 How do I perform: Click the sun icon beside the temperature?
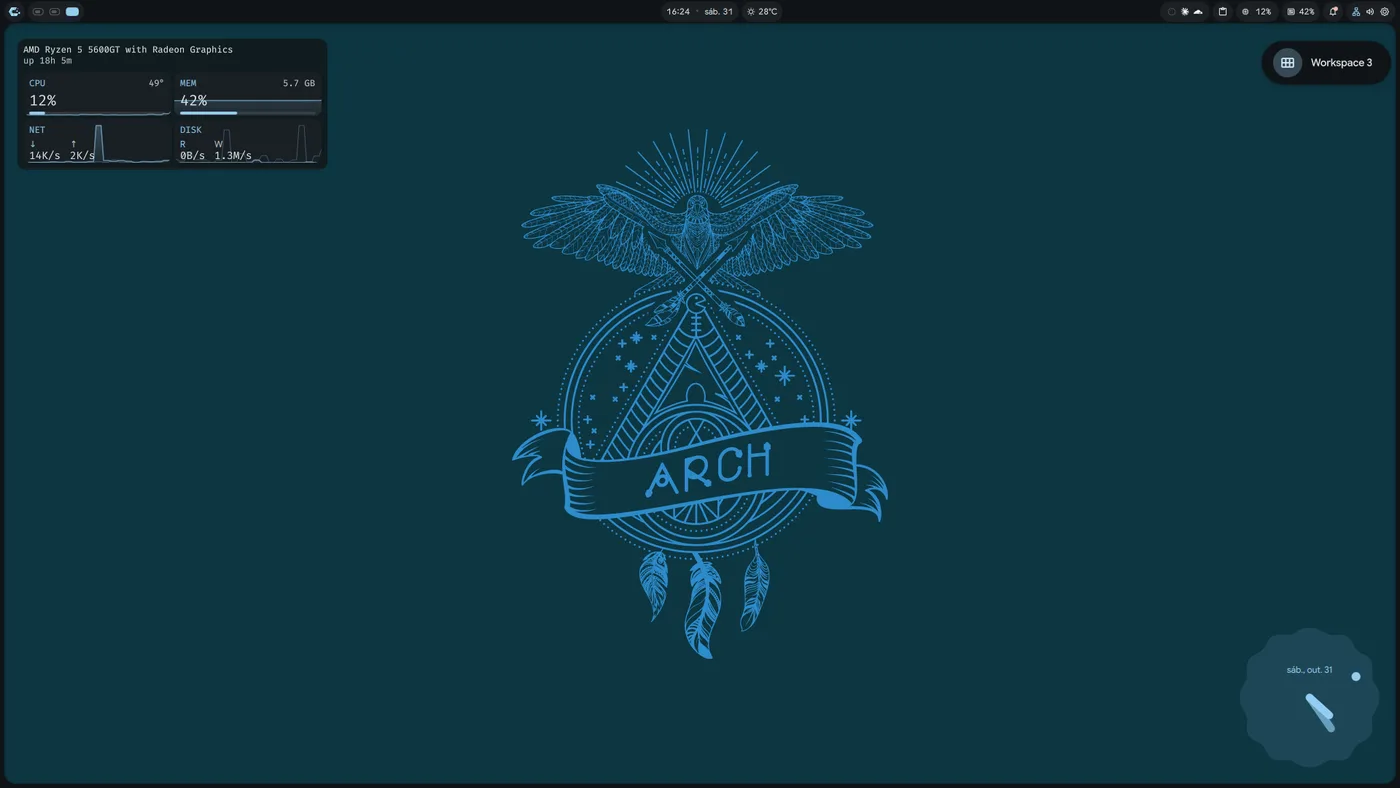(751, 12)
